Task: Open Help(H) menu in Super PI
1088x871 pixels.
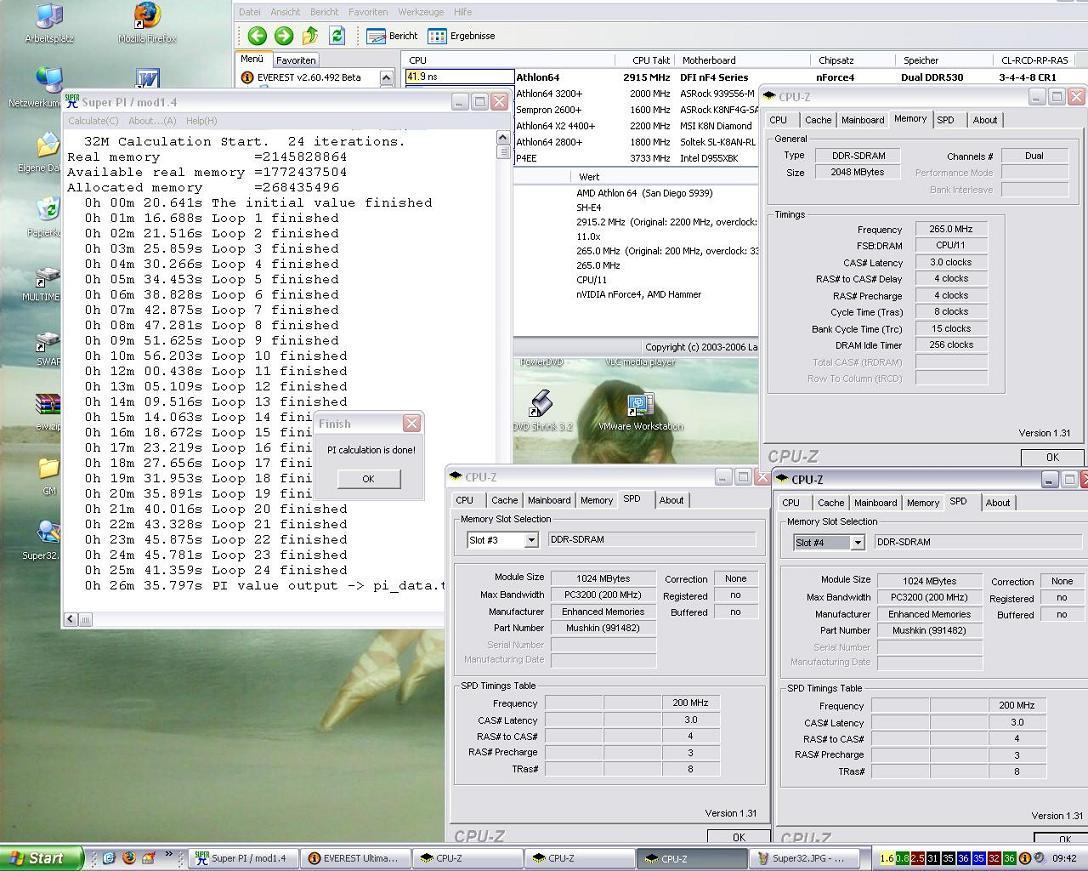Action: click(201, 121)
